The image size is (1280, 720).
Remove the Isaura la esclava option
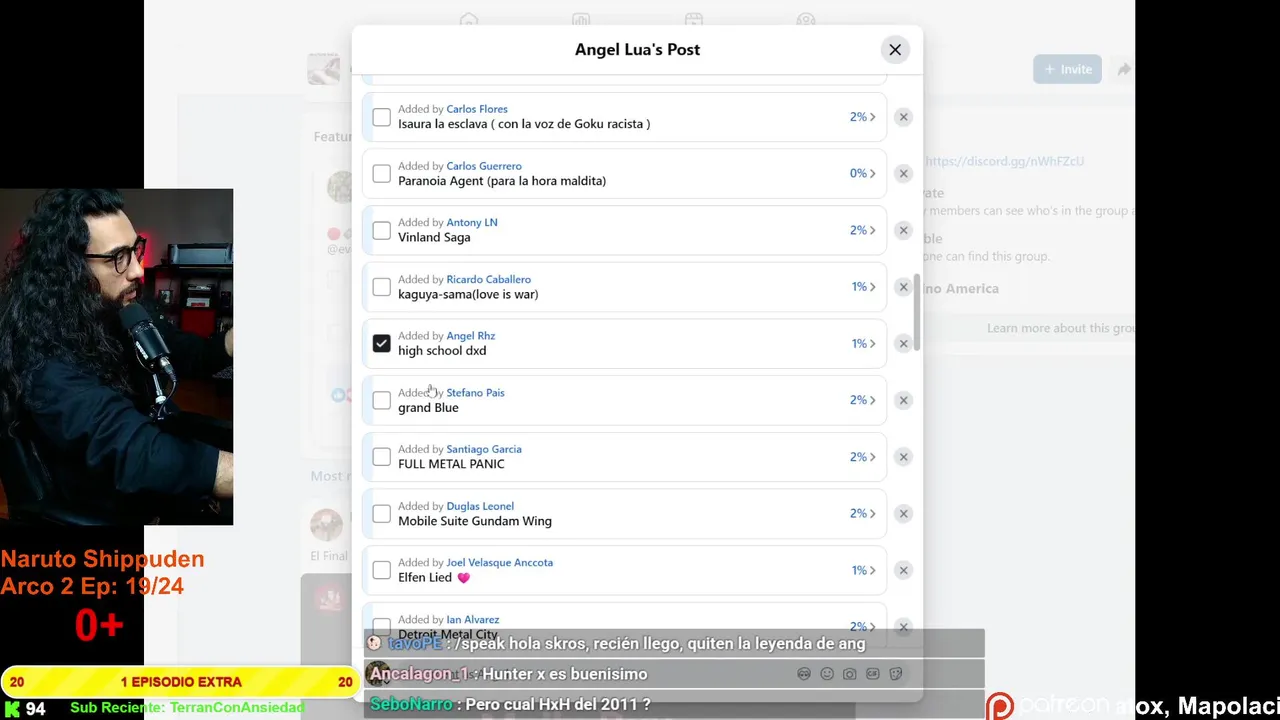click(x=903, y=117)
